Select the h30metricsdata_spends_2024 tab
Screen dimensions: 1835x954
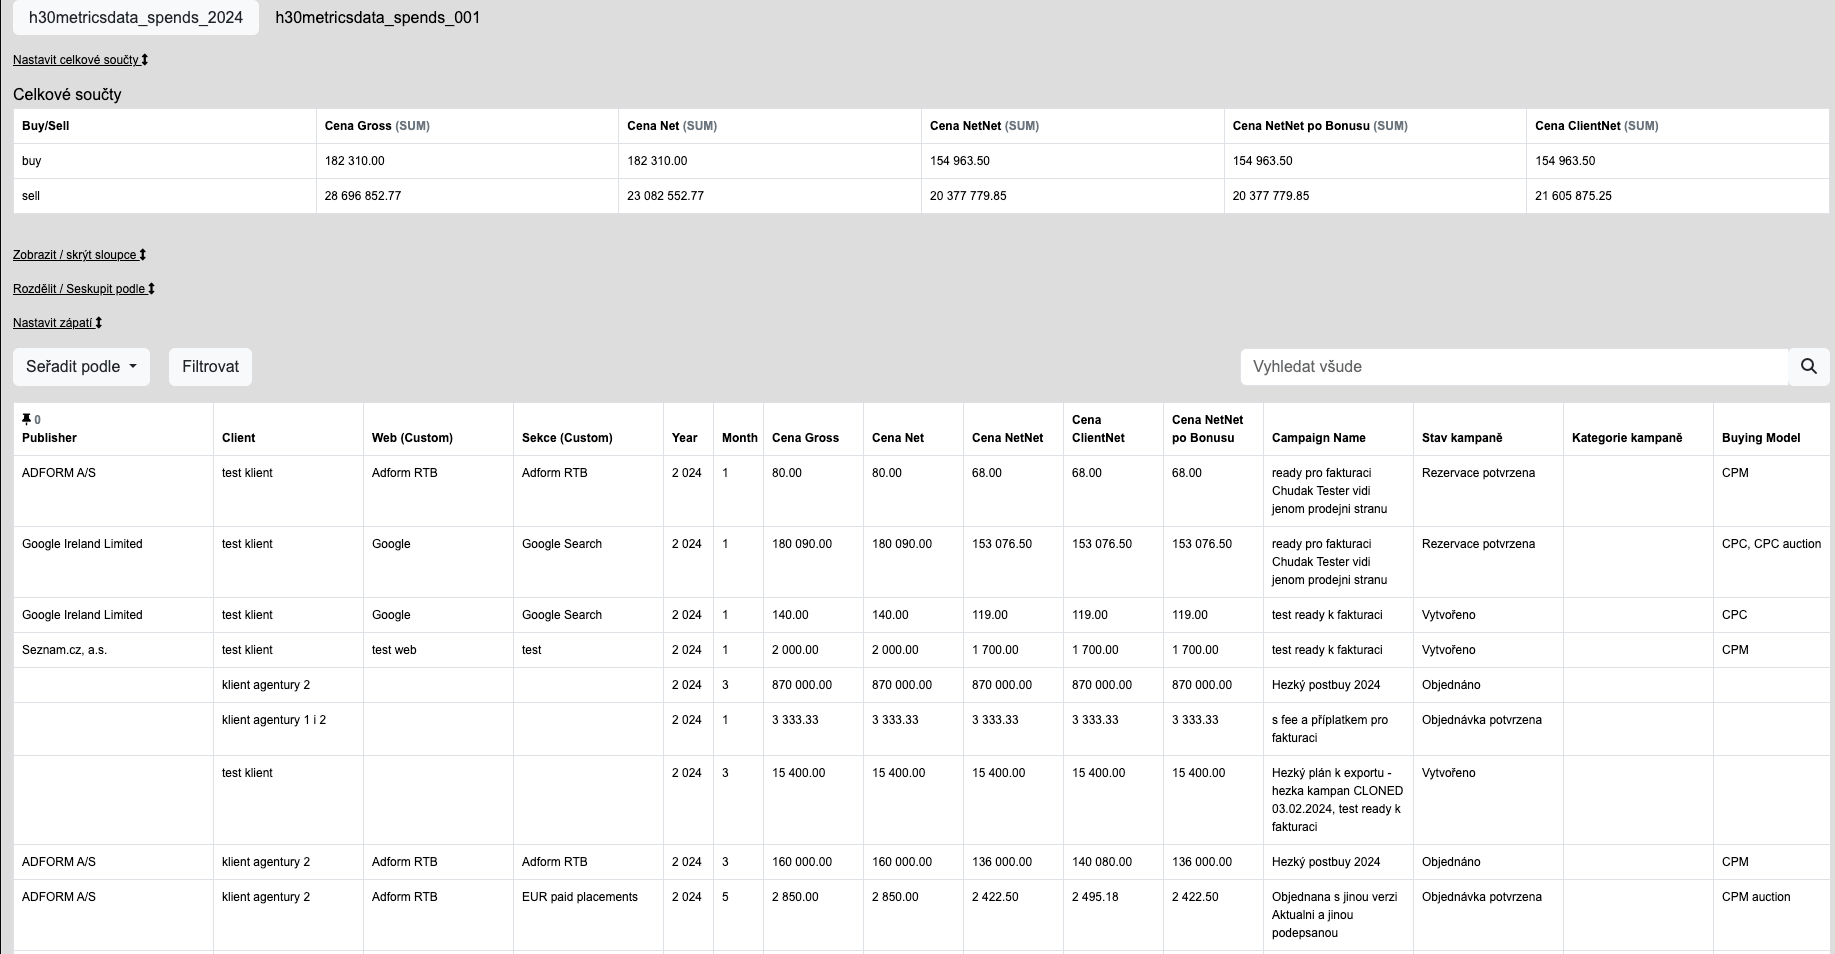tap(136, 18)
